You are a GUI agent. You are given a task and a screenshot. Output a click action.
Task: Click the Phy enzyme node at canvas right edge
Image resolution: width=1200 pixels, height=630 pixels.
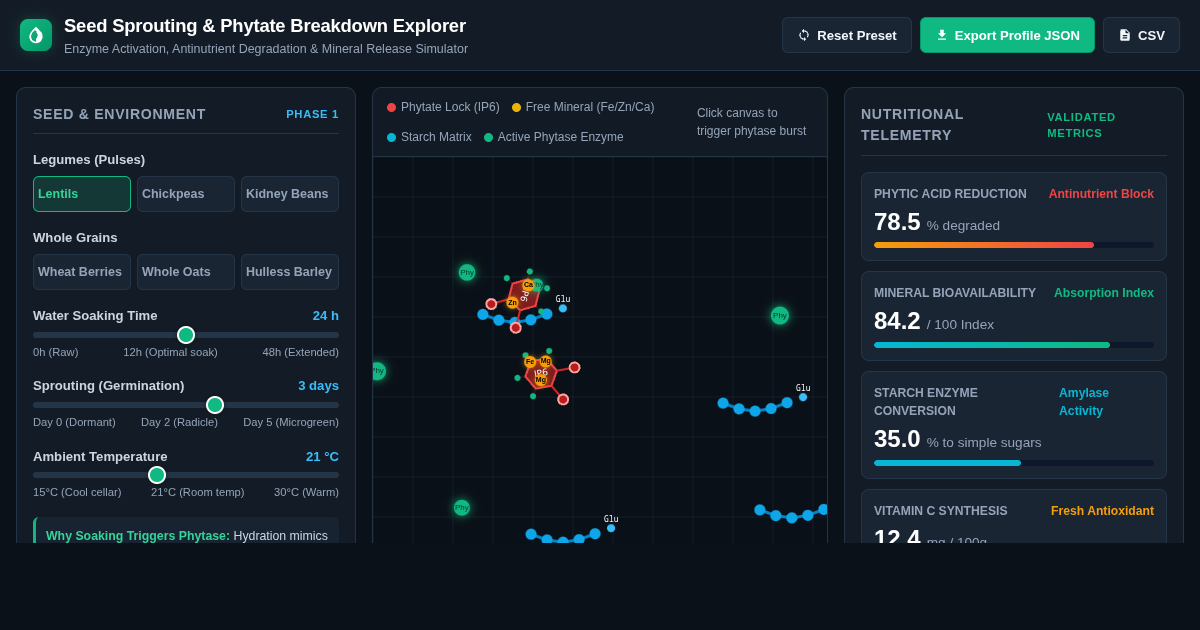[780, 315]
